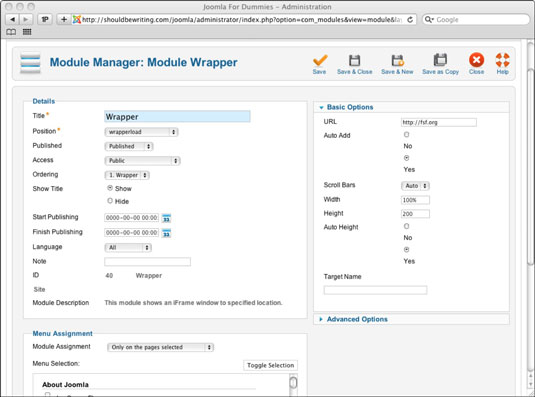The width and height of the screenshot is (535, 397).
Task: Click the Save & New icon
Action: (397, 60)
